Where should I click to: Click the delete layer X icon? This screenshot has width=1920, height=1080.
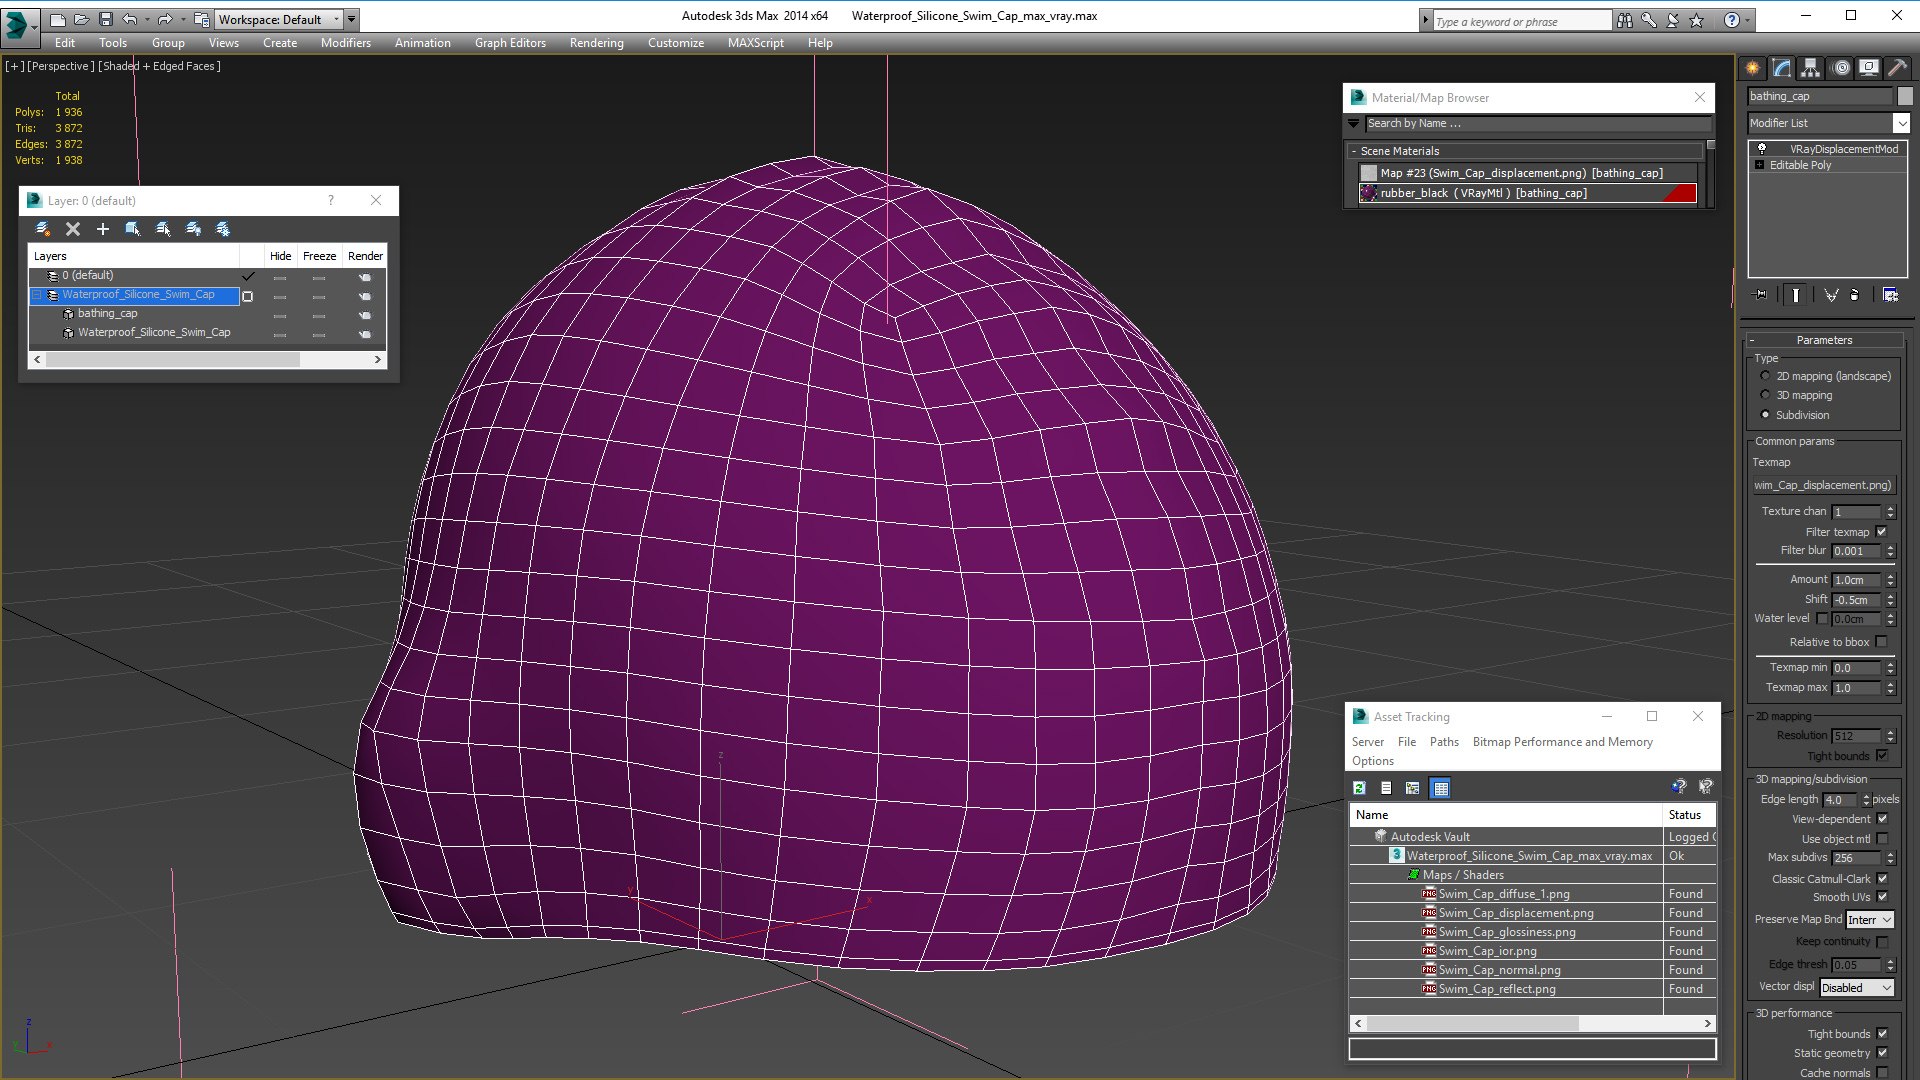click(73, 229)
